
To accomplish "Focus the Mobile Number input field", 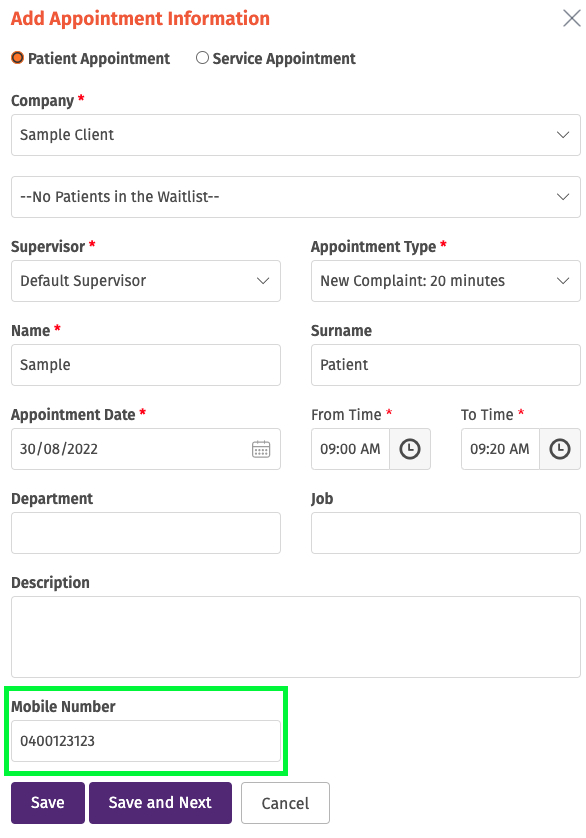I will pyautogui.click(x=146, y=741).
